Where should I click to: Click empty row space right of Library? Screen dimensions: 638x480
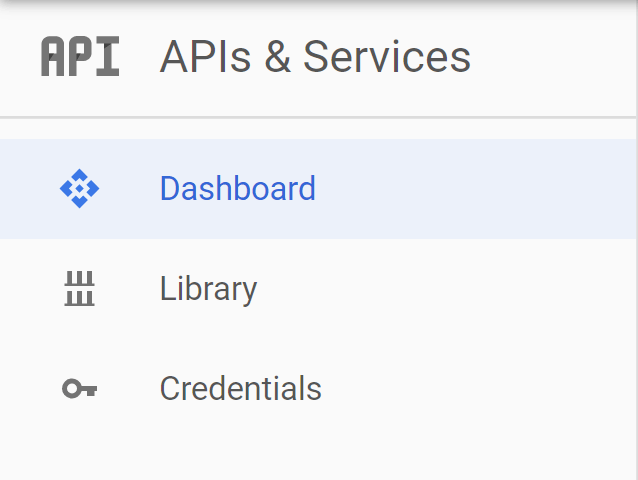[450, 289]
